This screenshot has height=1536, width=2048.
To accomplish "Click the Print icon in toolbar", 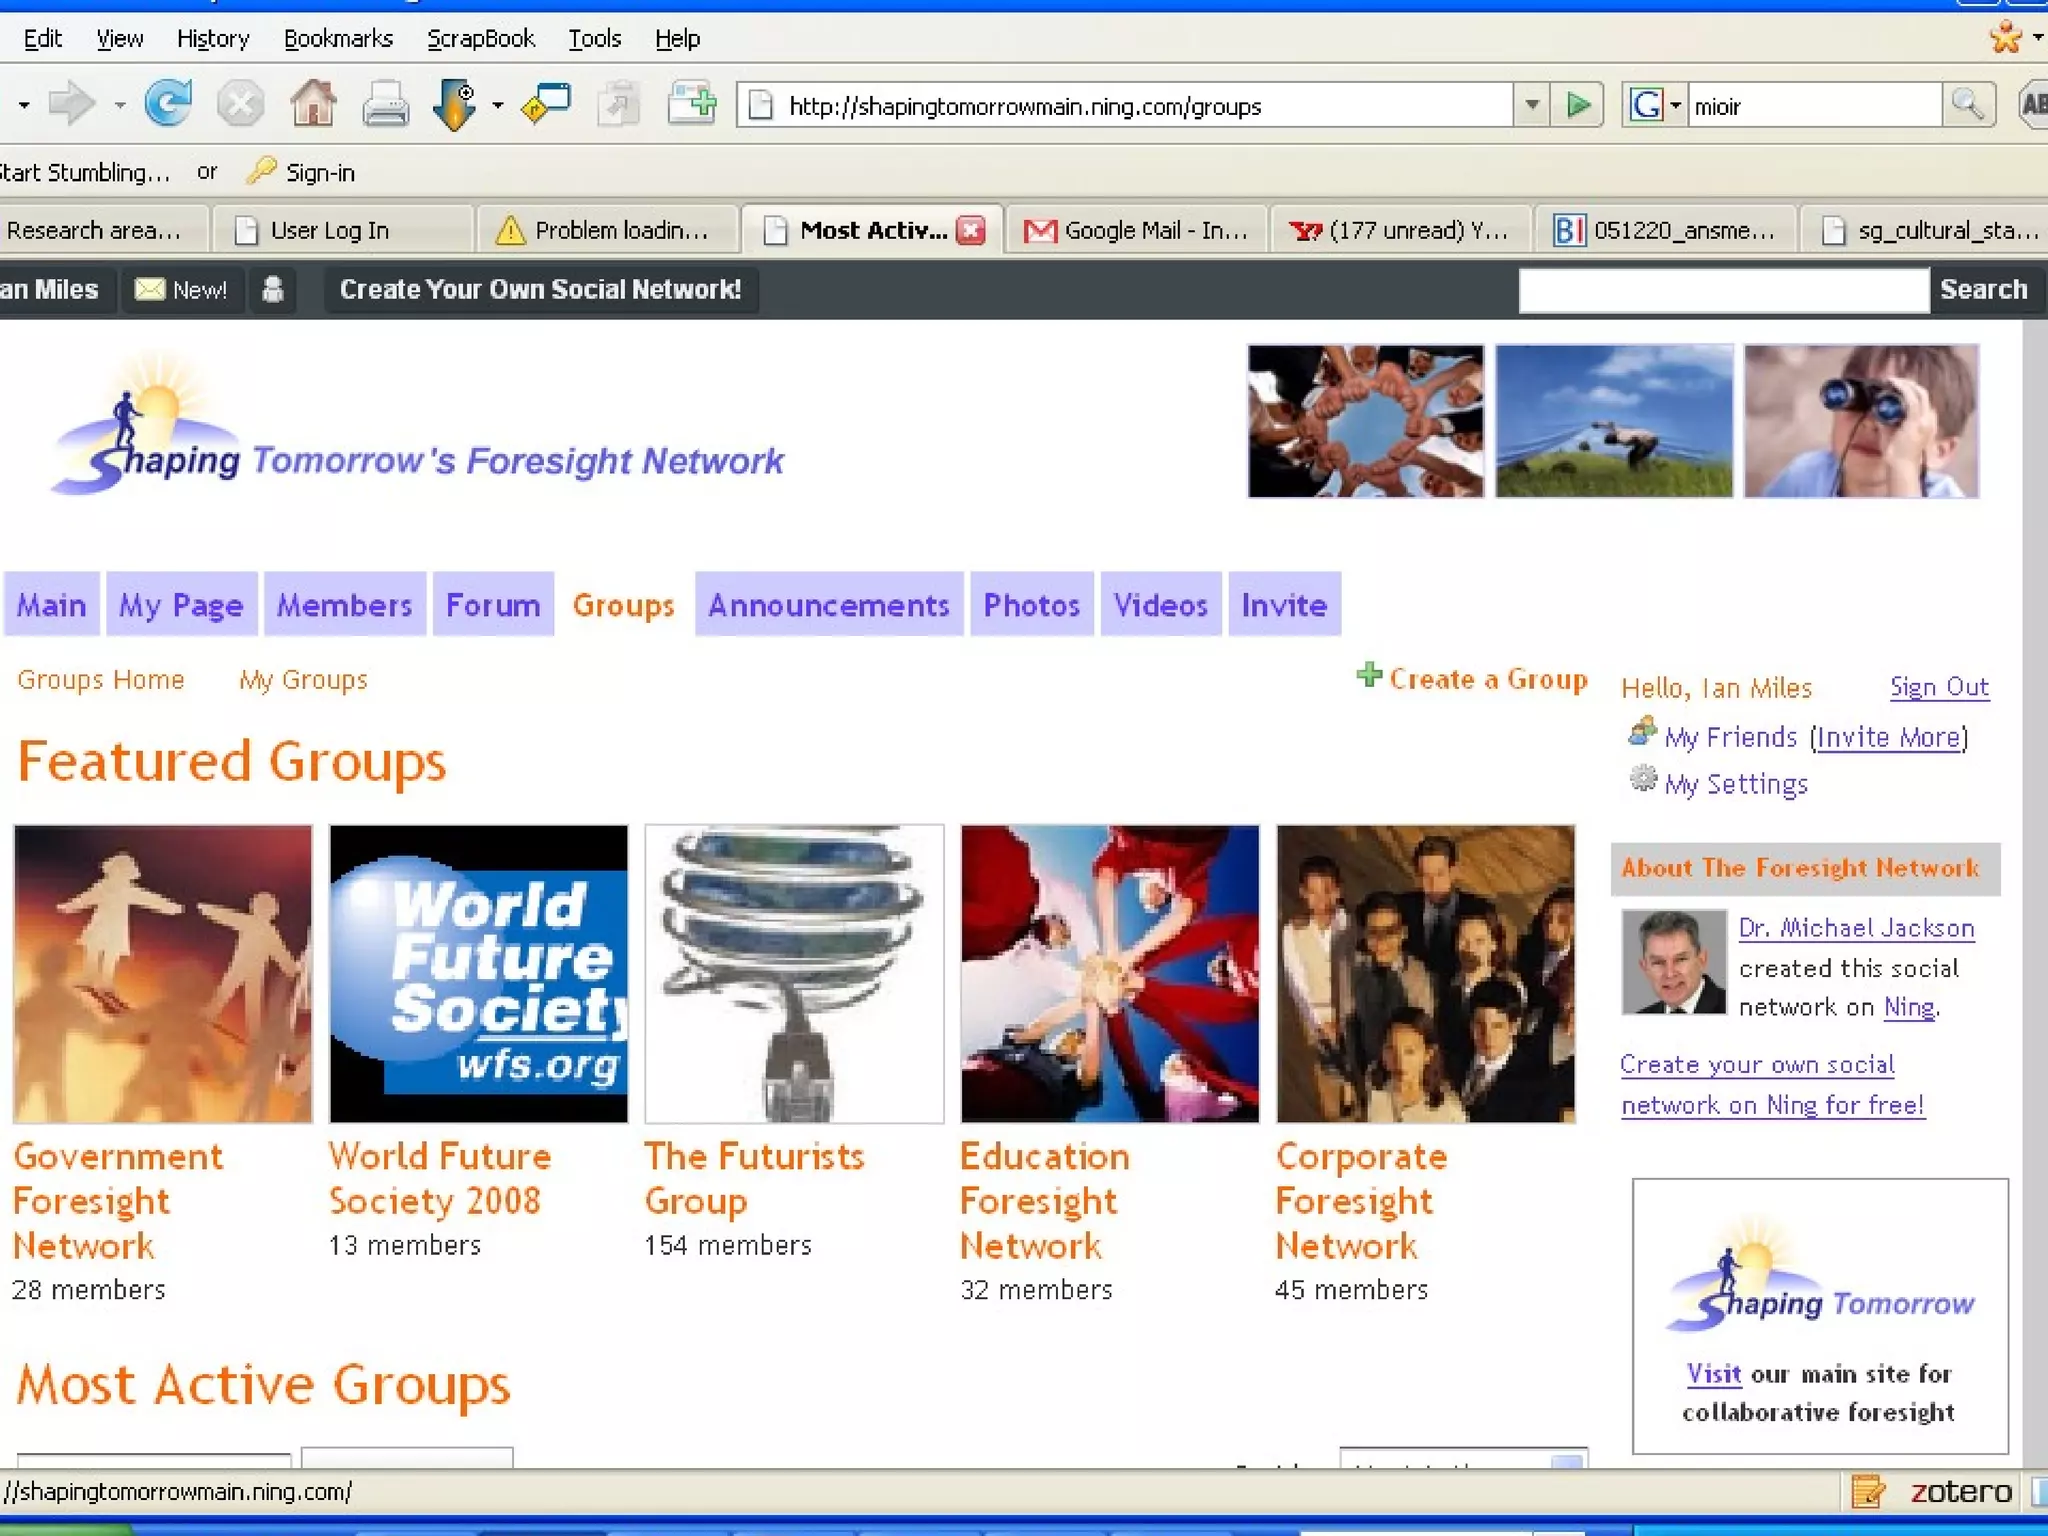I will (x=385, y=104).
